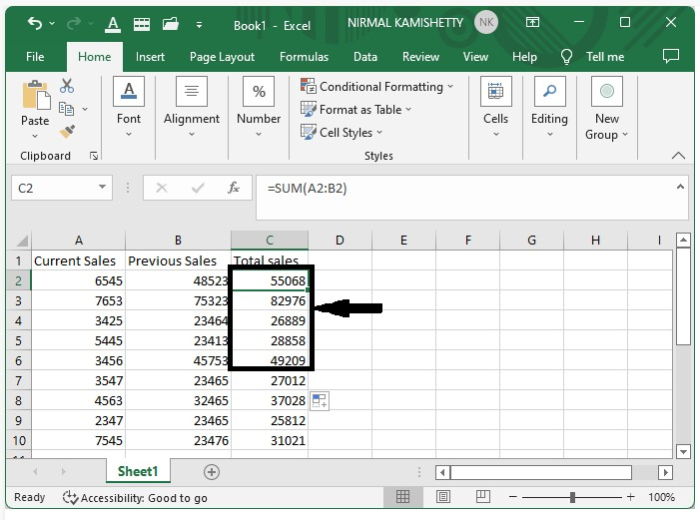Screen dimensions: 700x520
Task: Add a new sheet with plus icon
Action: (x=211, y=472)
